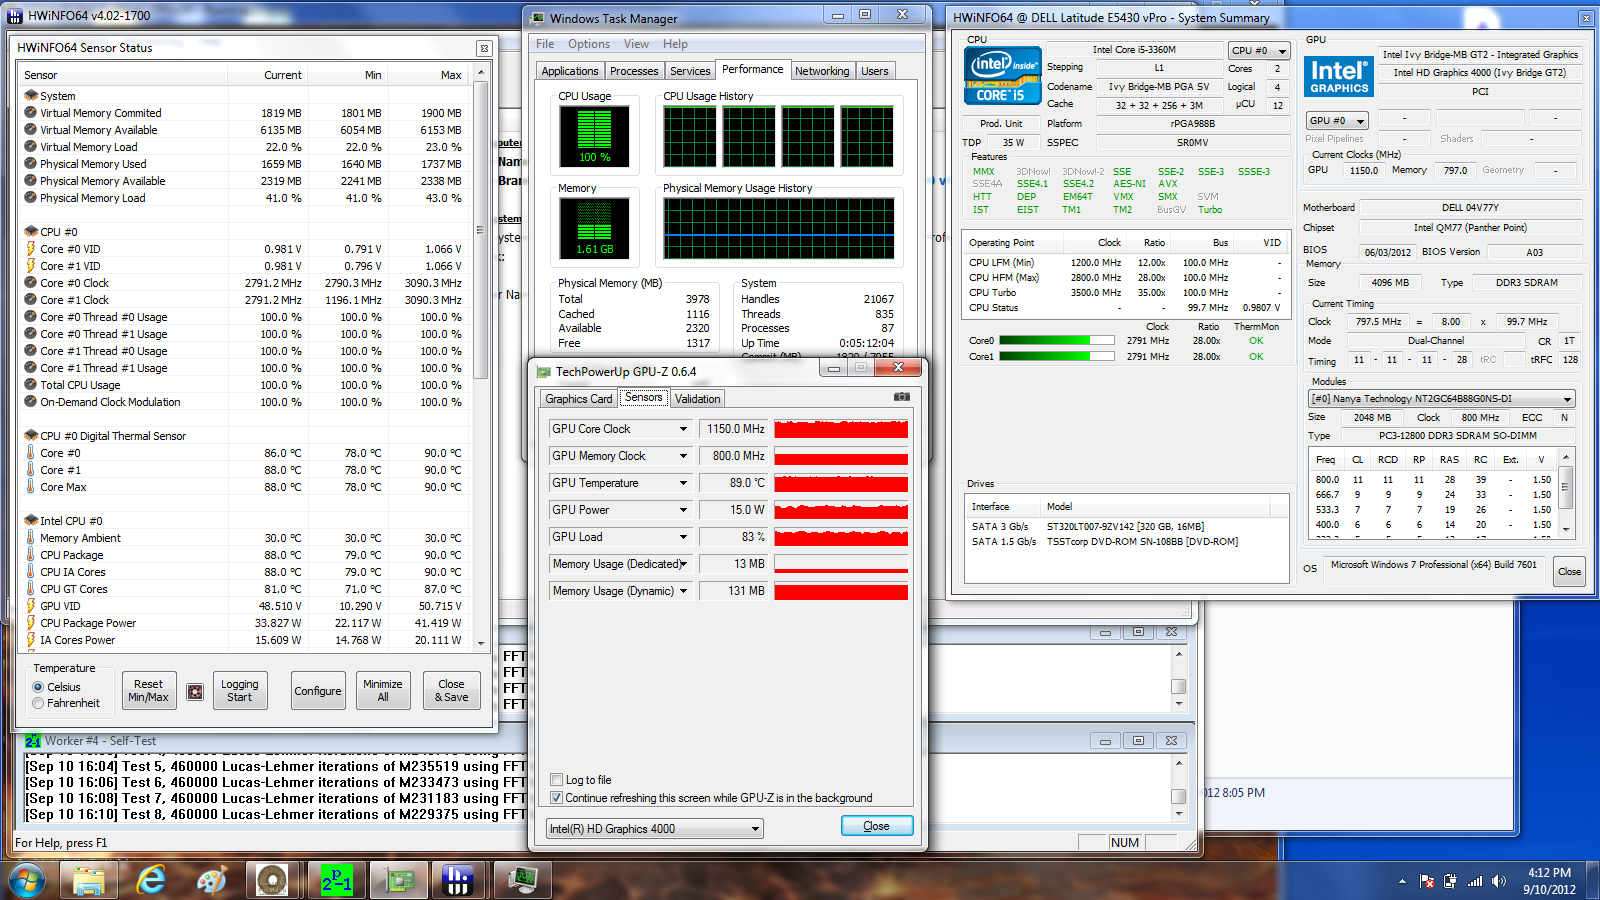Open the Memory Usage (Dynamic) dropdown
Screen dimensions: 1600x900
684,591
